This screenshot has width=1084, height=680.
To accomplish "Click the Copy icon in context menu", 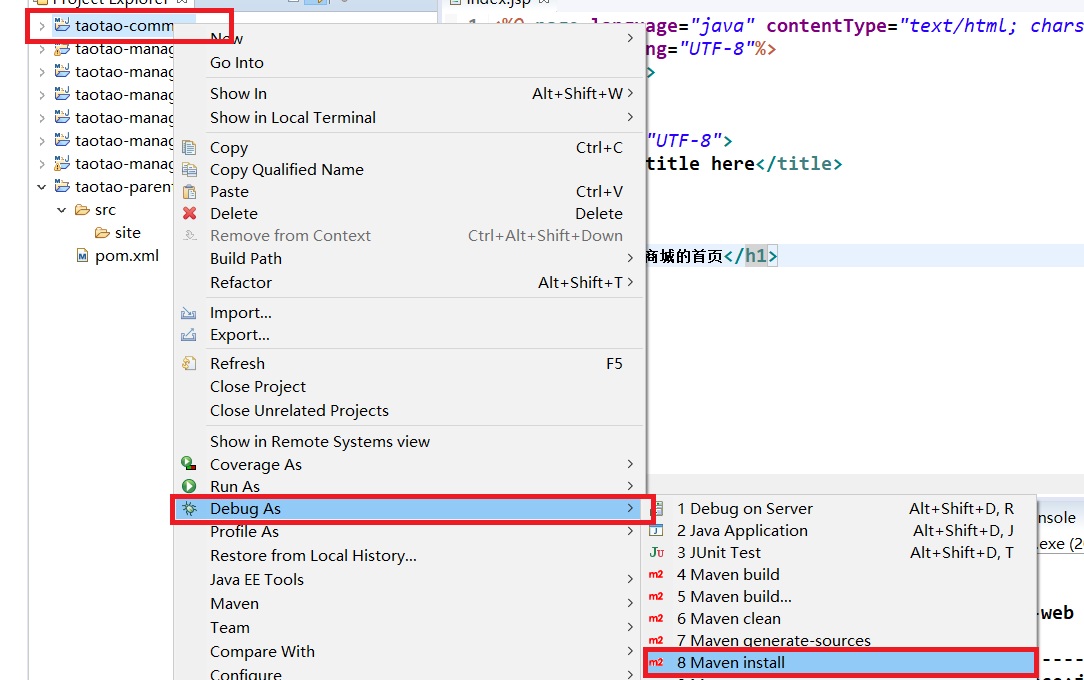I will pos(189,147).
